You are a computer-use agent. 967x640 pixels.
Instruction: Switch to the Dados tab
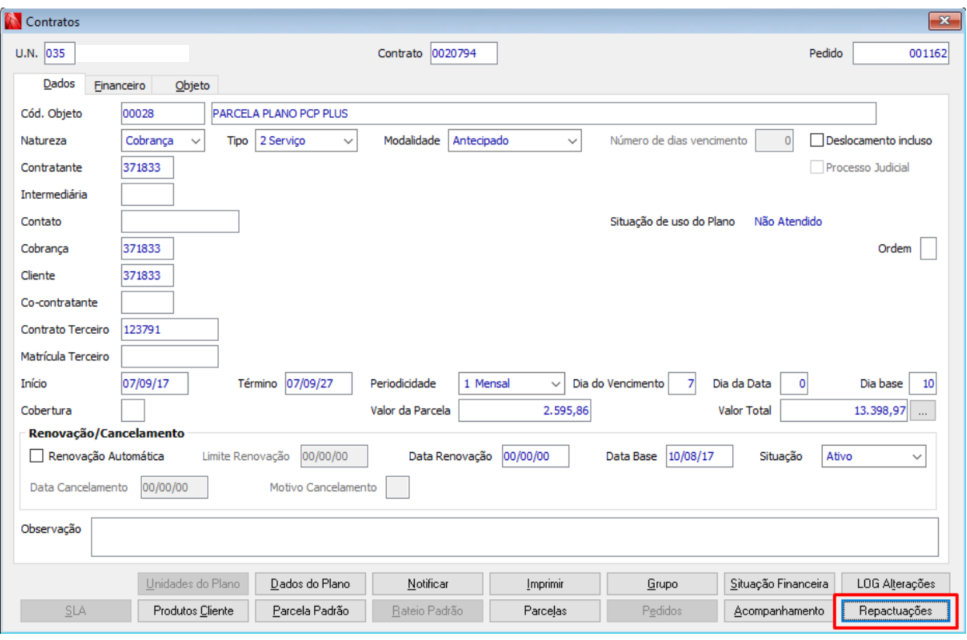[59, 84]
